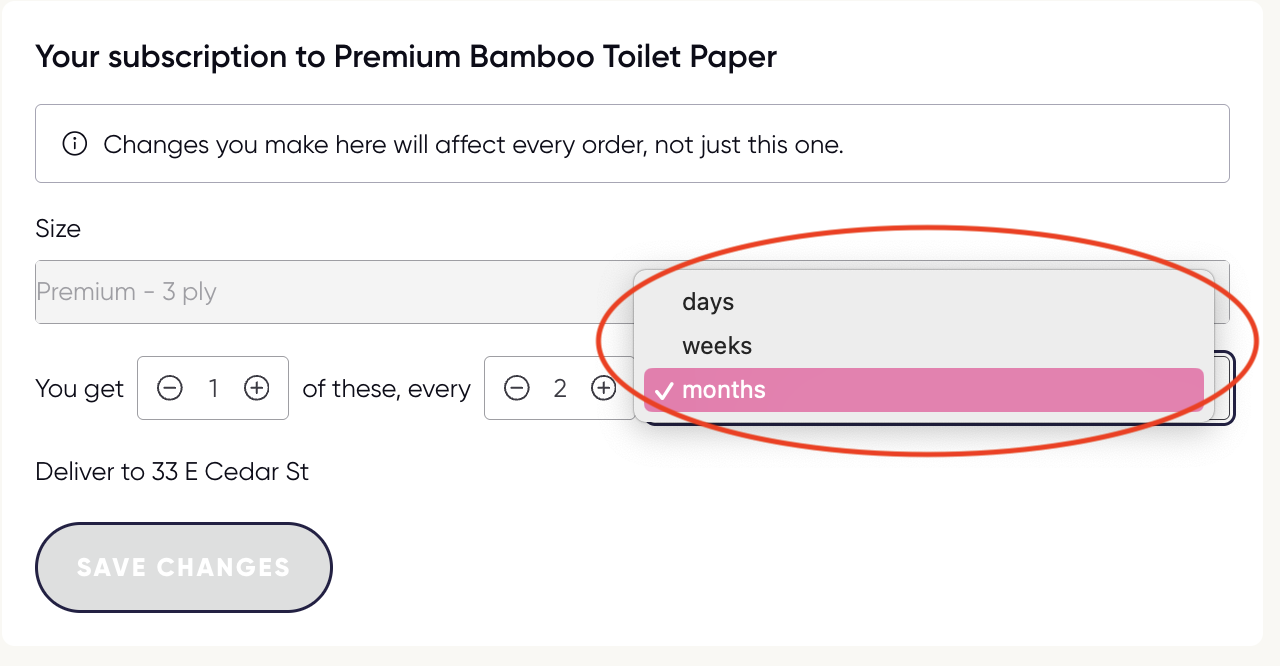Click the Save Changes button
The width and height of the screenshot is (1280, 666).
[184, 567]
